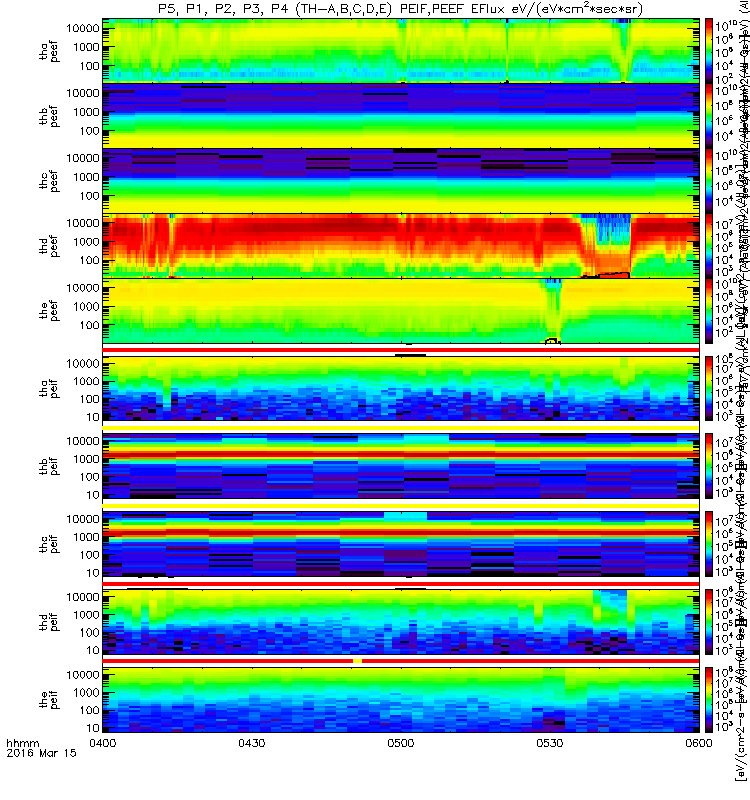
Task: Click the thb peef spectrogram panel
Action: pyautogui.click(x=401, y=116)
